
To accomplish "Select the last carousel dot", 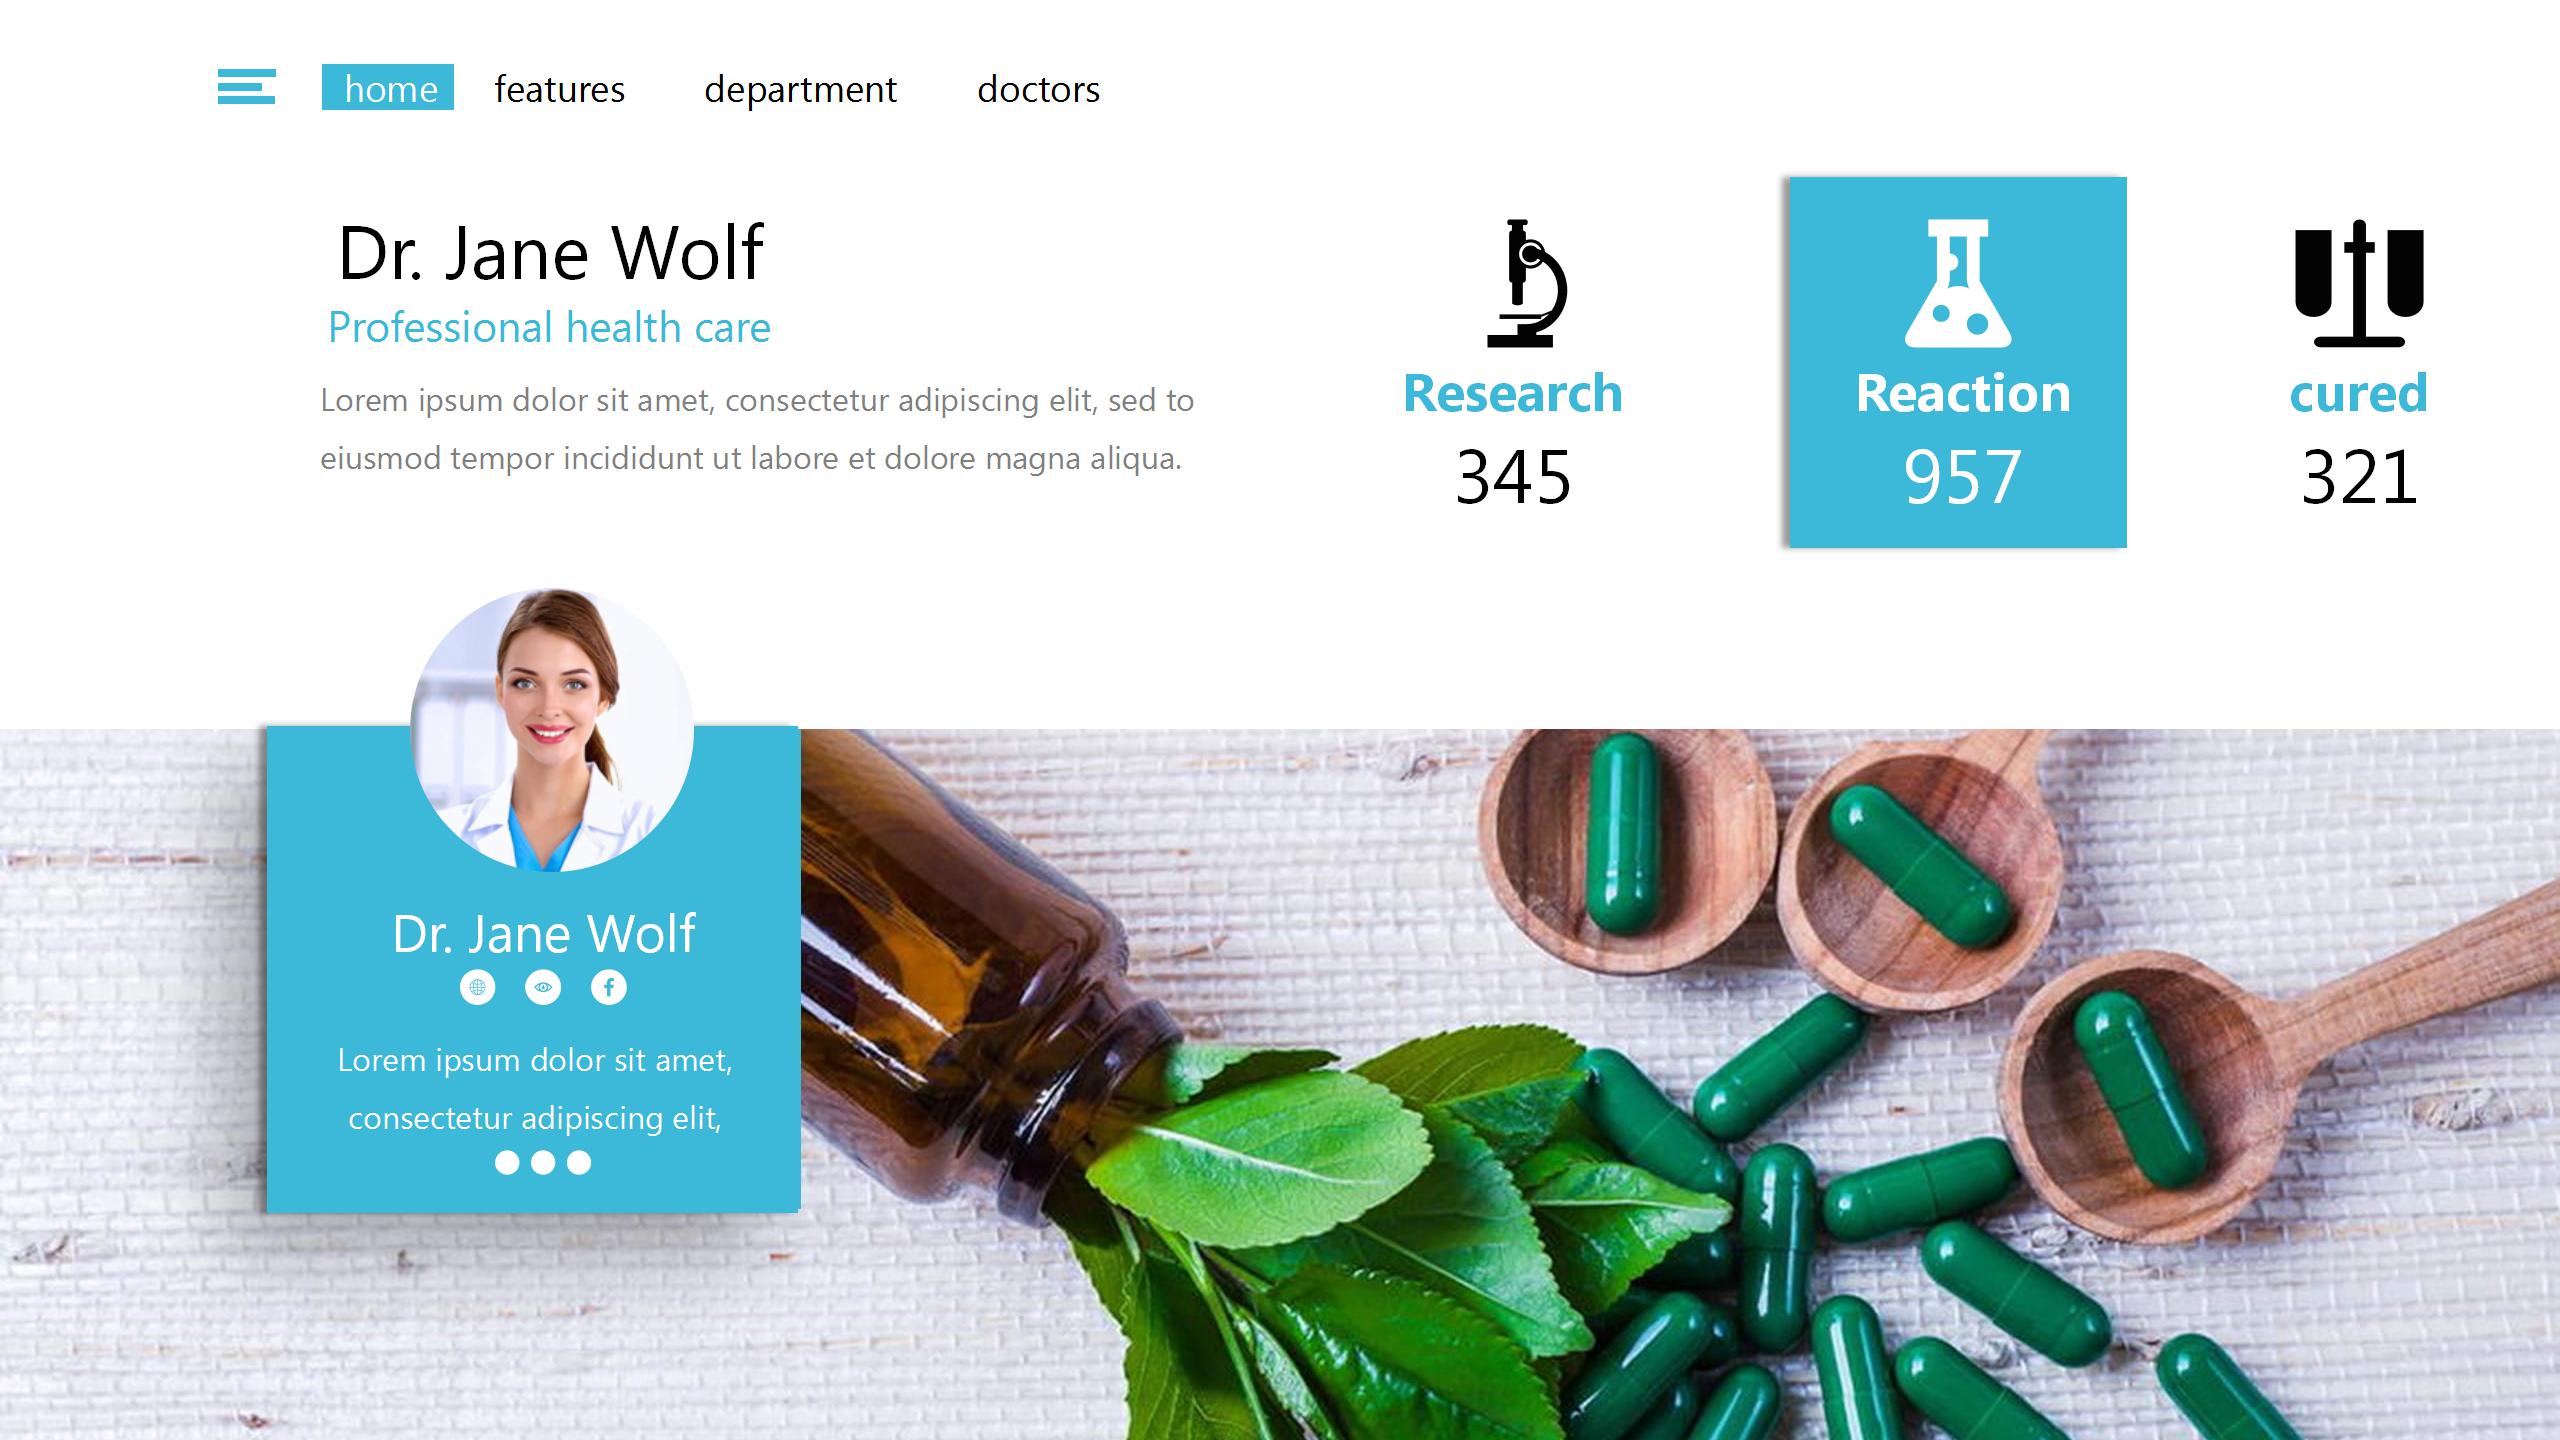I will [579, 1162].
